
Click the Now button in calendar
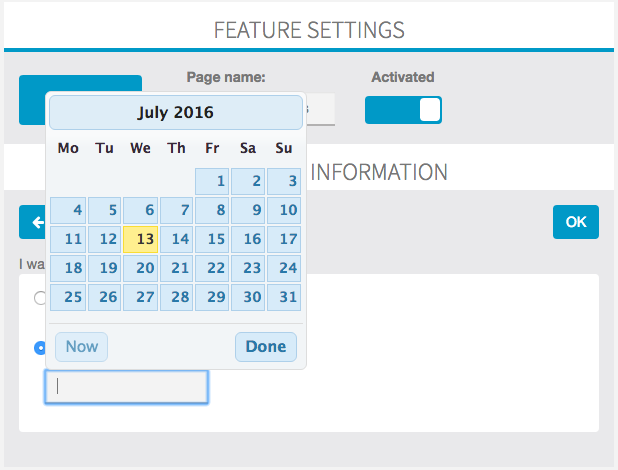click(81, 347)
